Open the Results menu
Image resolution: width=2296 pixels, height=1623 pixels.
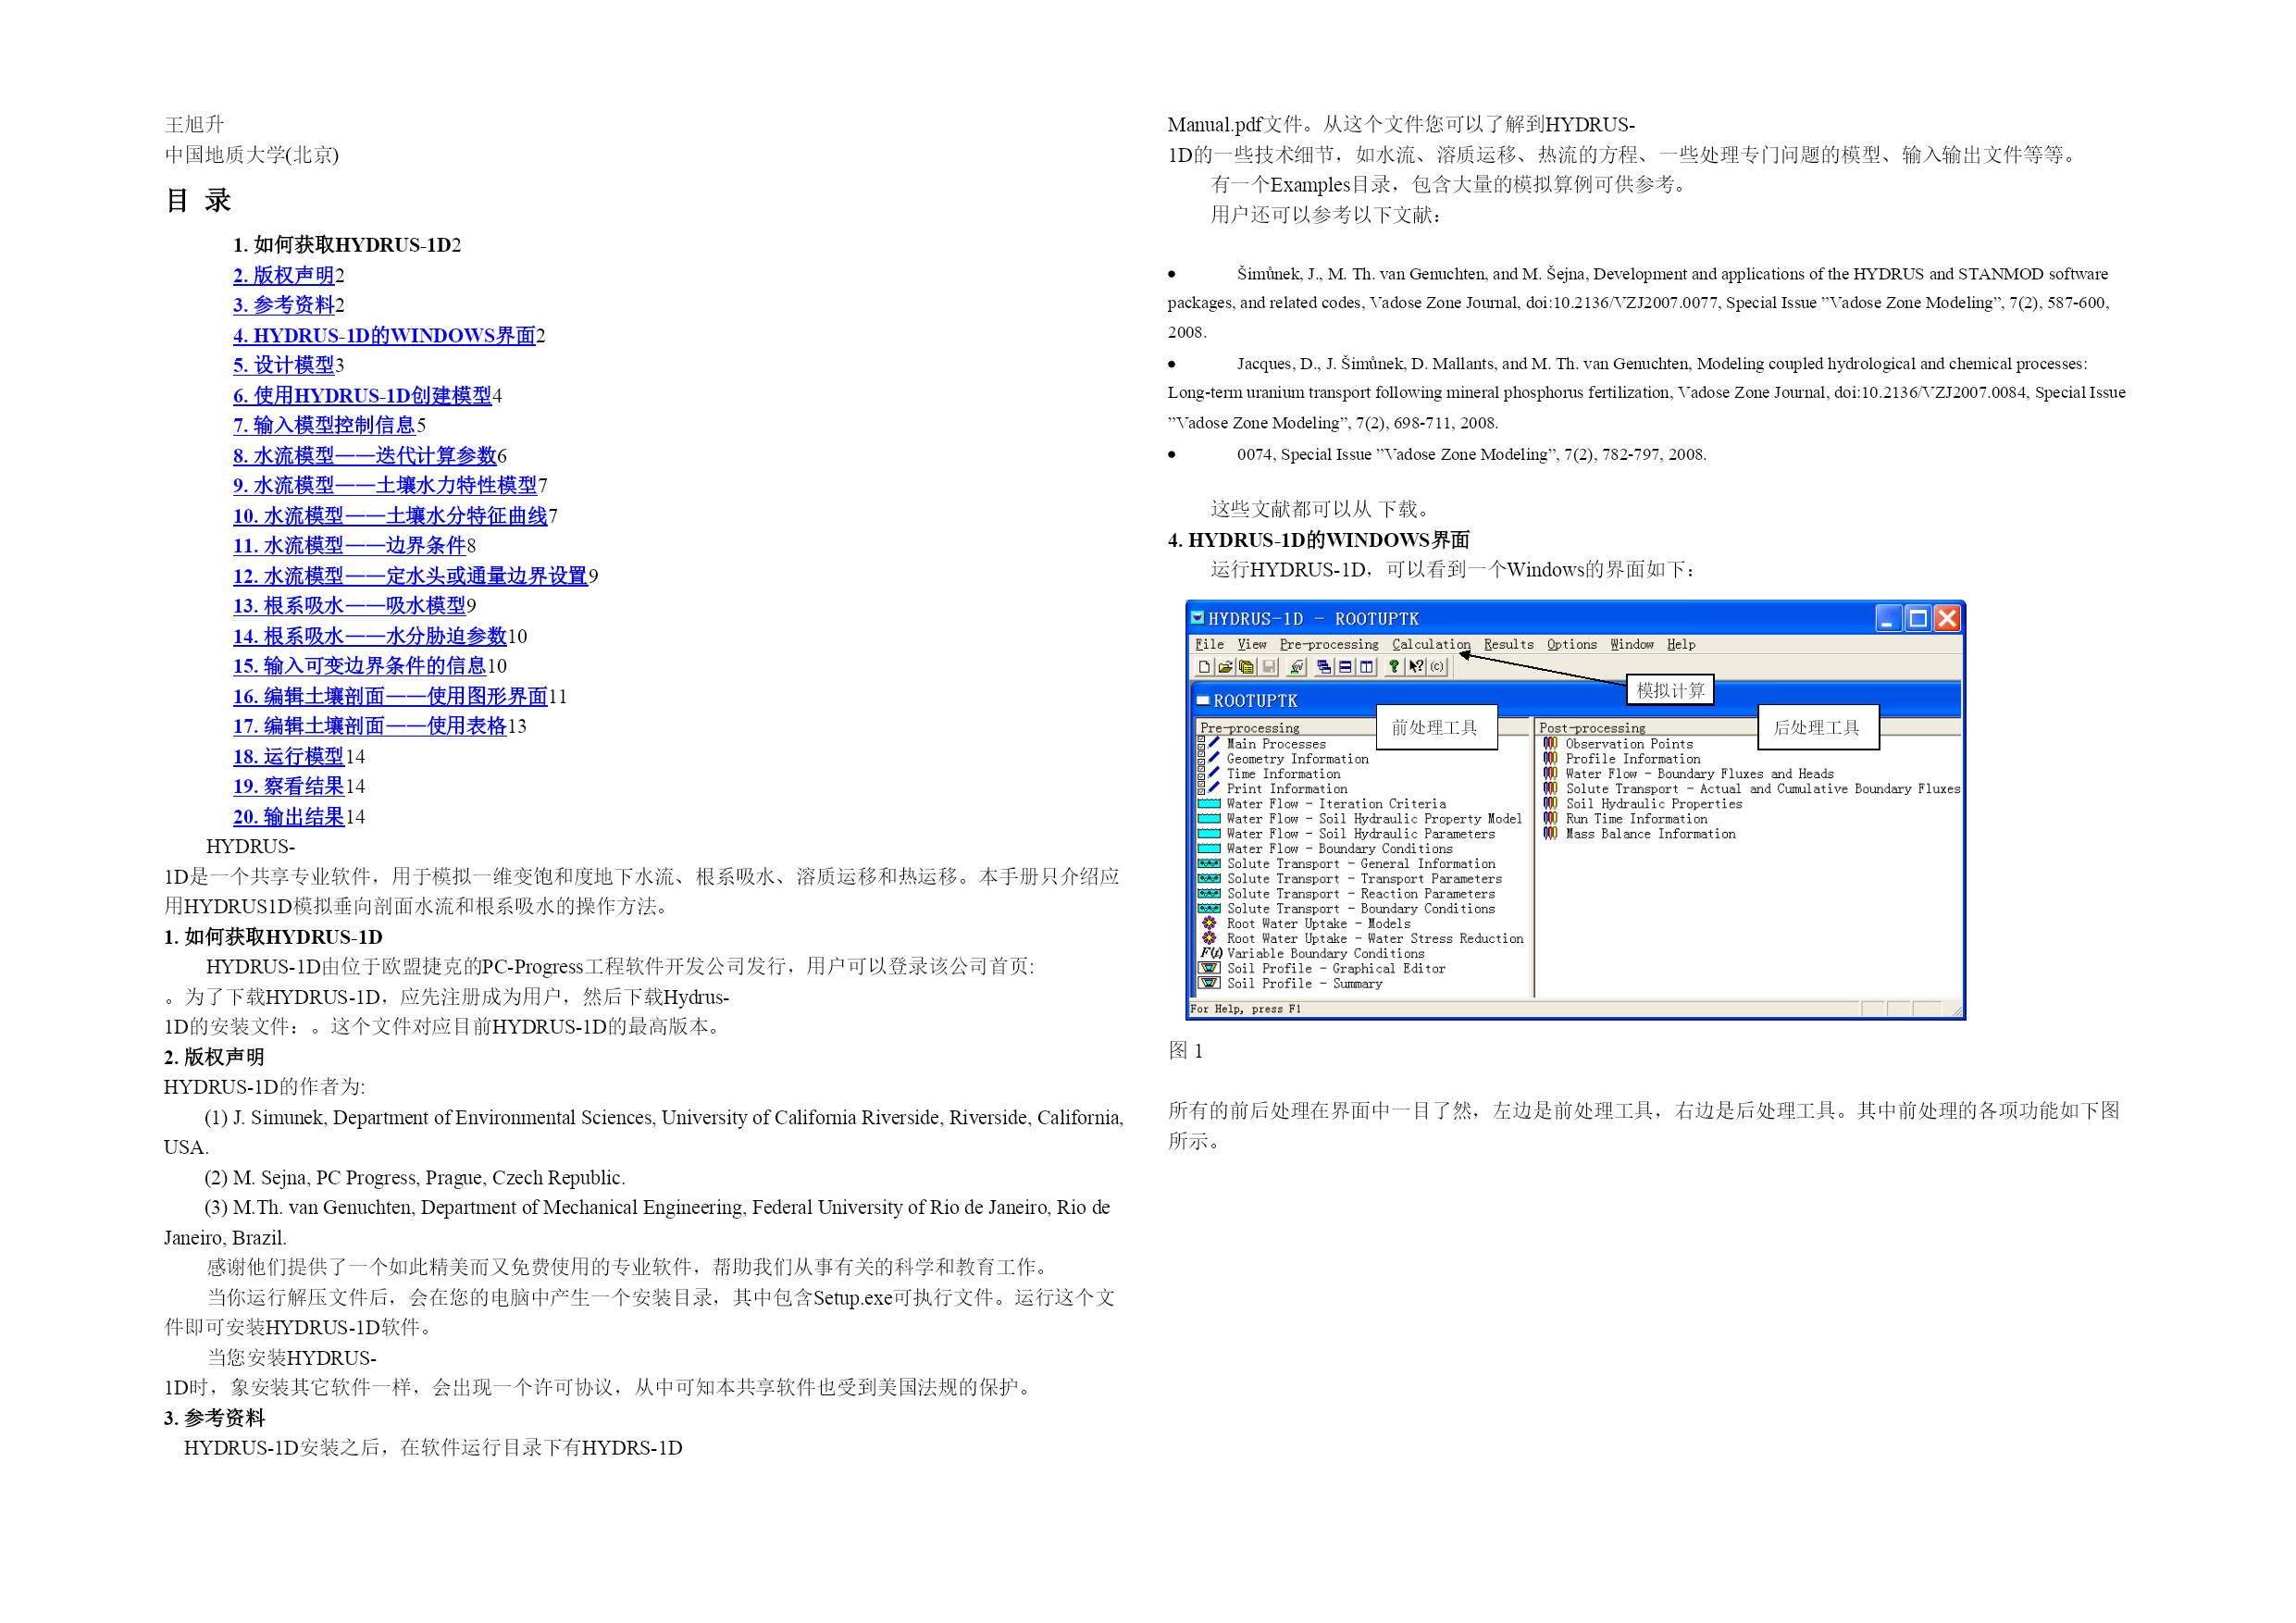tap(1508, 644)
